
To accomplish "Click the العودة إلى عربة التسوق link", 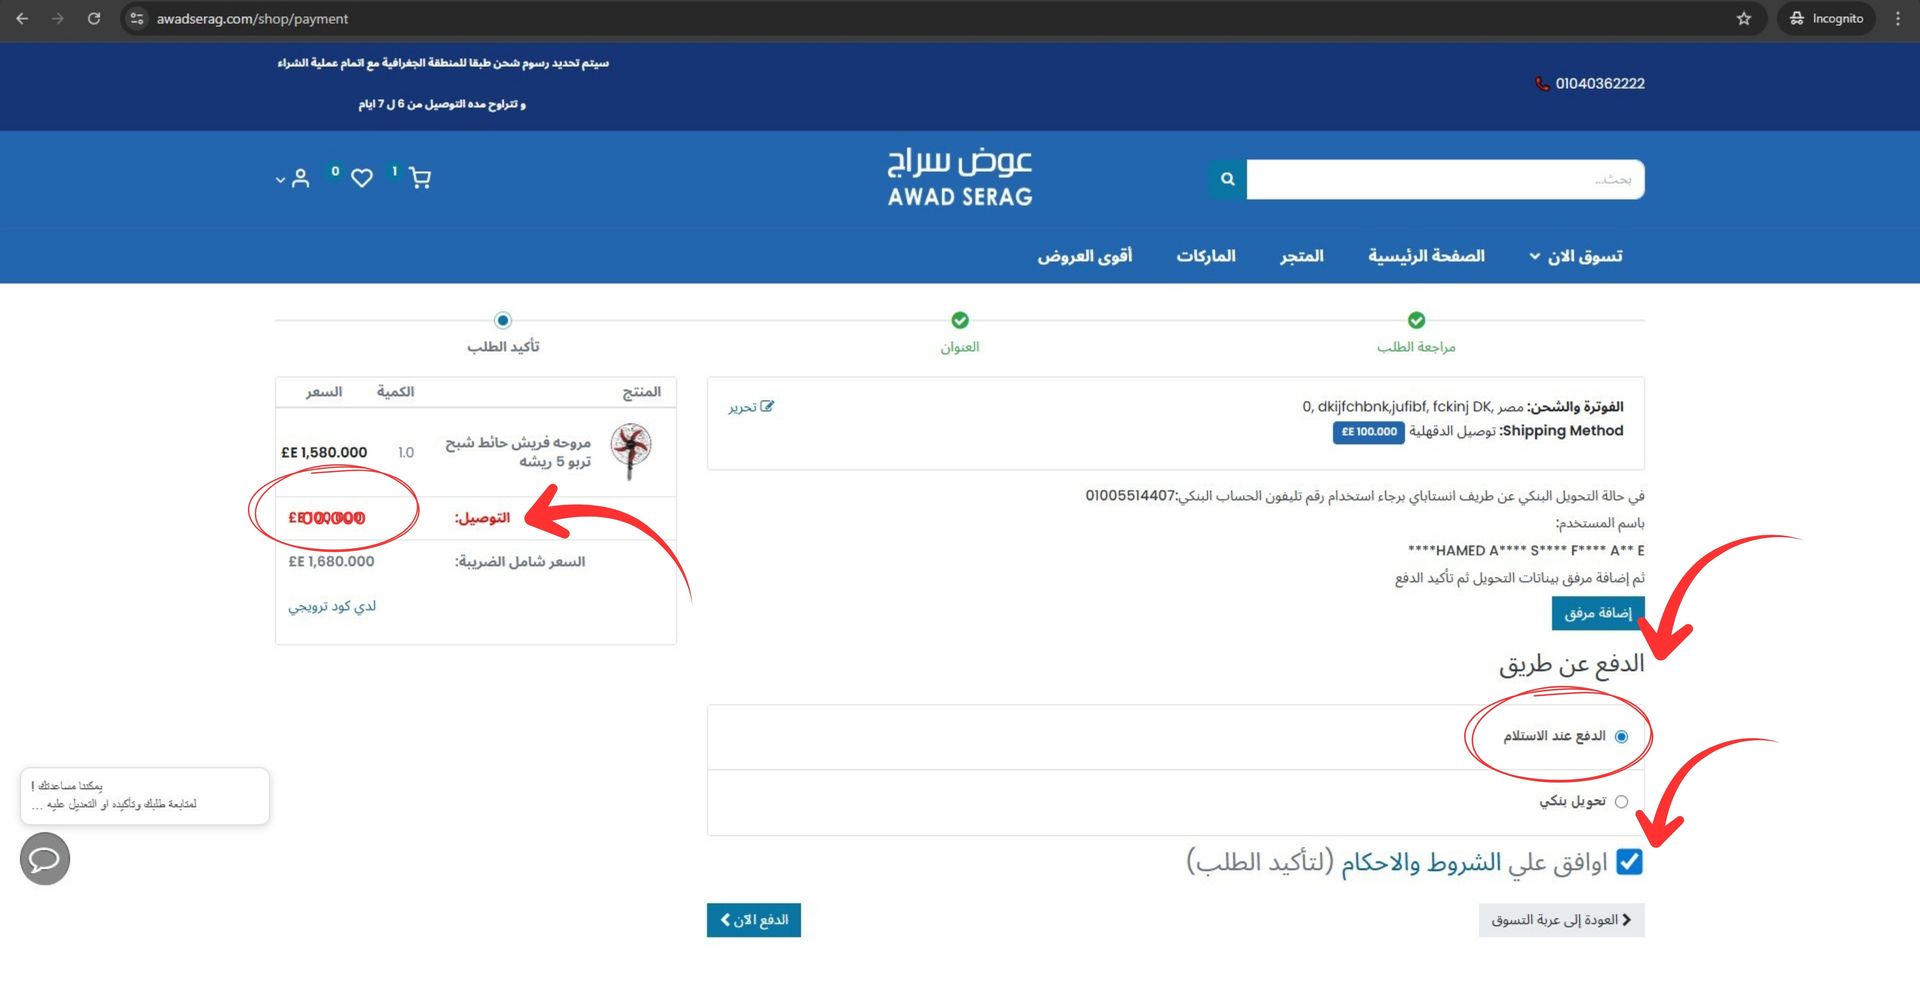I will point(1560,919).
